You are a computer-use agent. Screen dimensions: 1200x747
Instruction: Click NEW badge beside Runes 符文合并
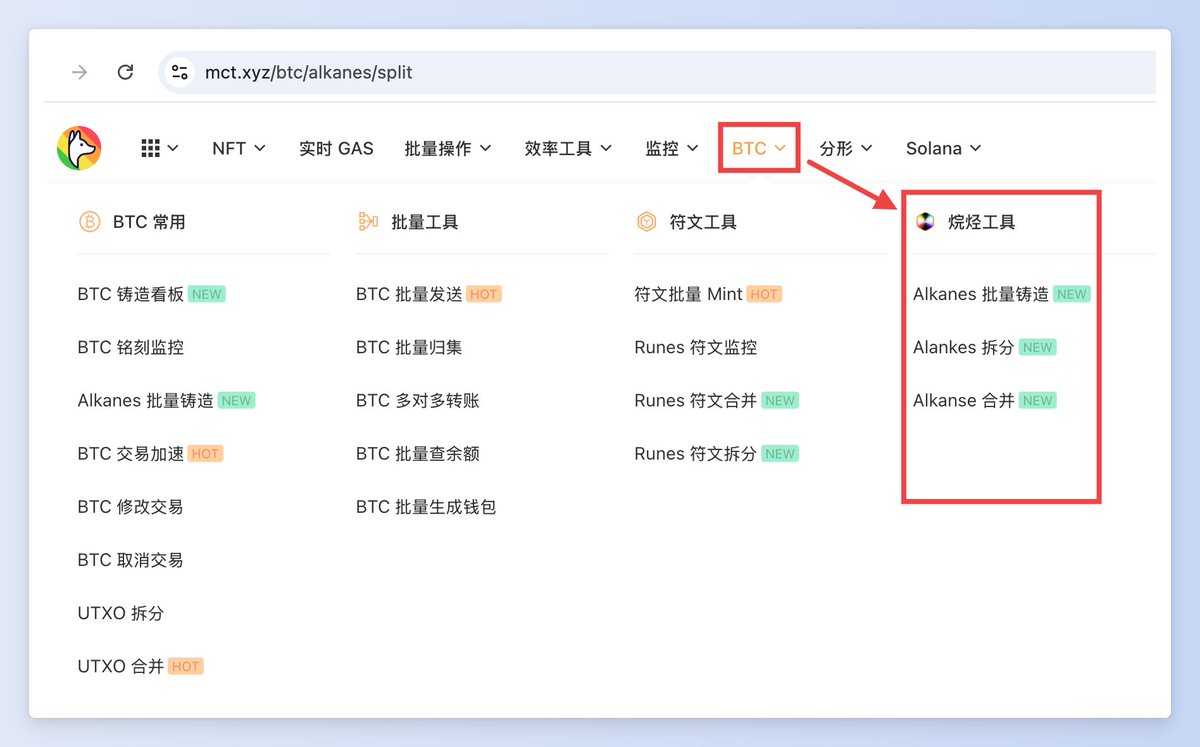click(x=780, y=400)
